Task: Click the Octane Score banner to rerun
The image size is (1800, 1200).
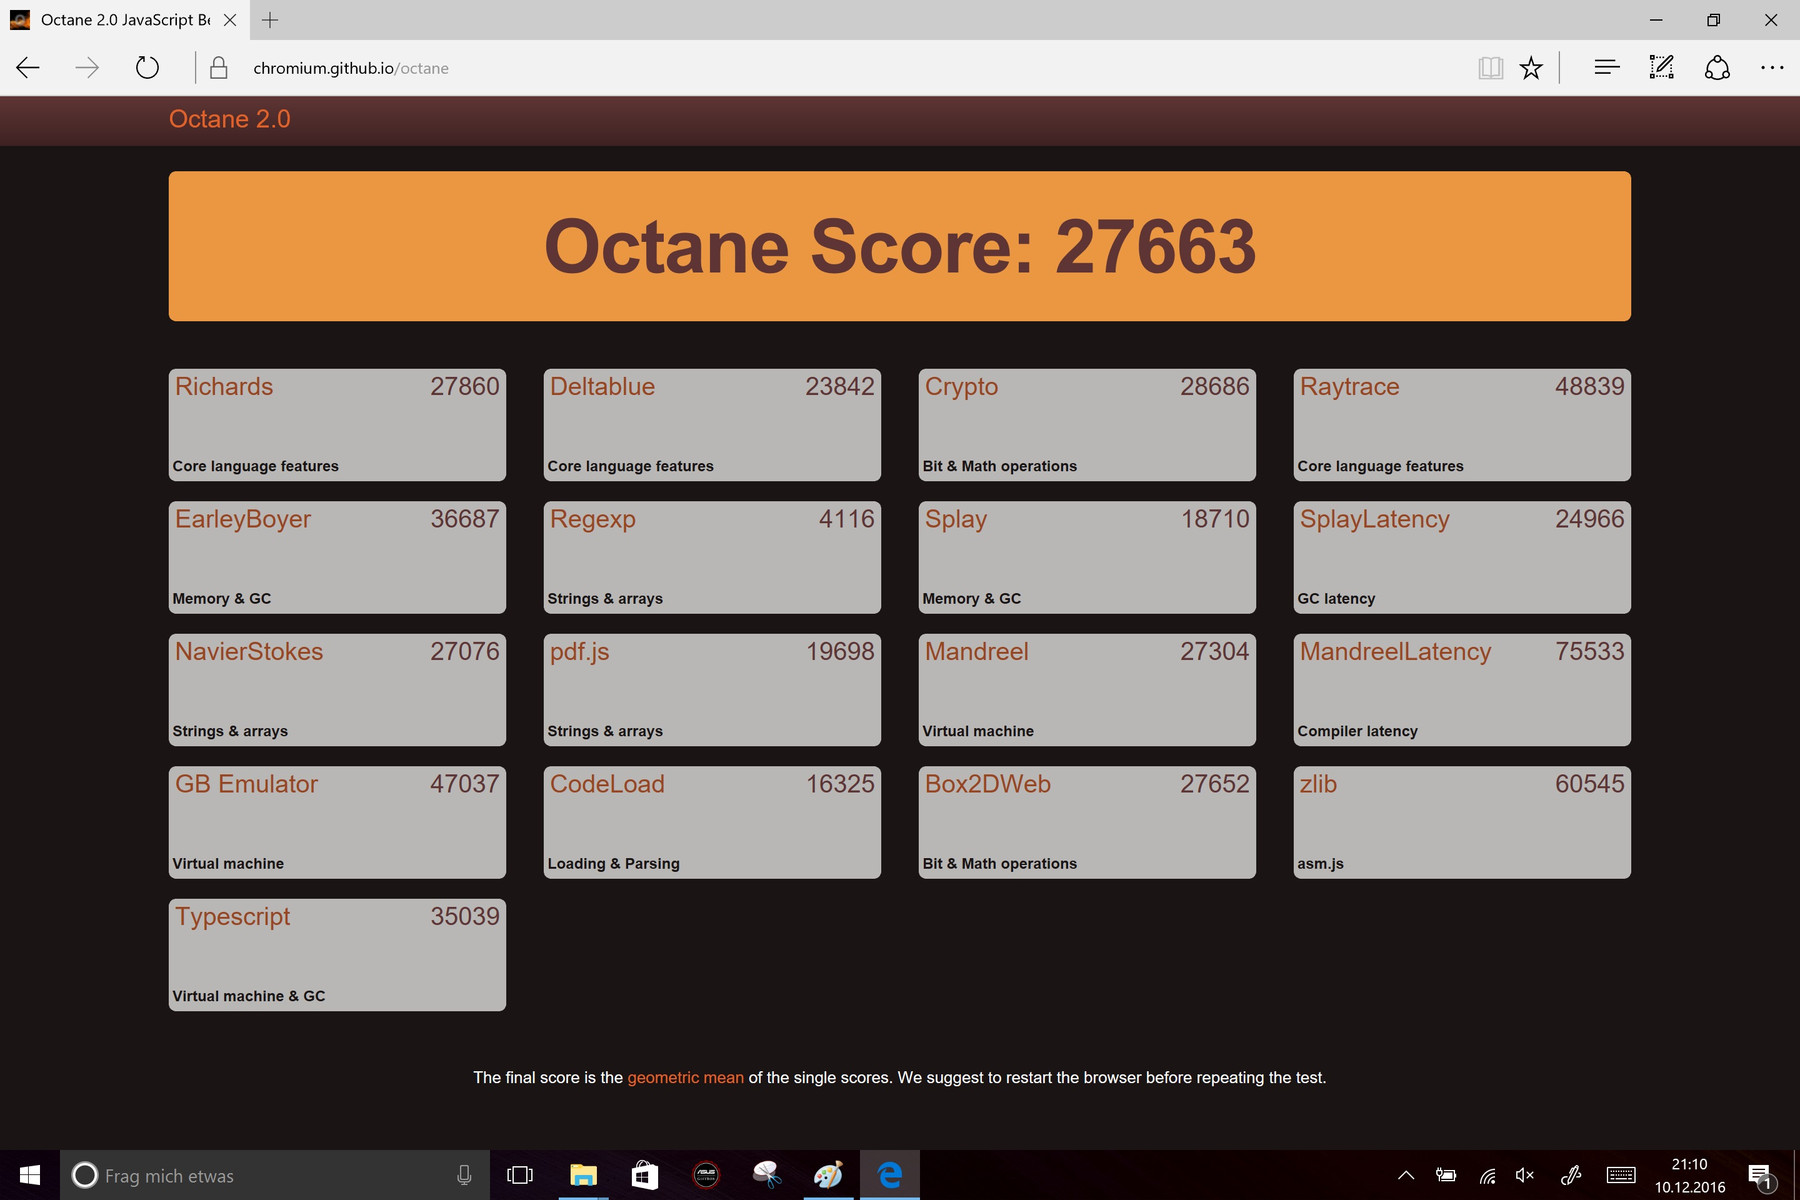Action: pos(900,246)
